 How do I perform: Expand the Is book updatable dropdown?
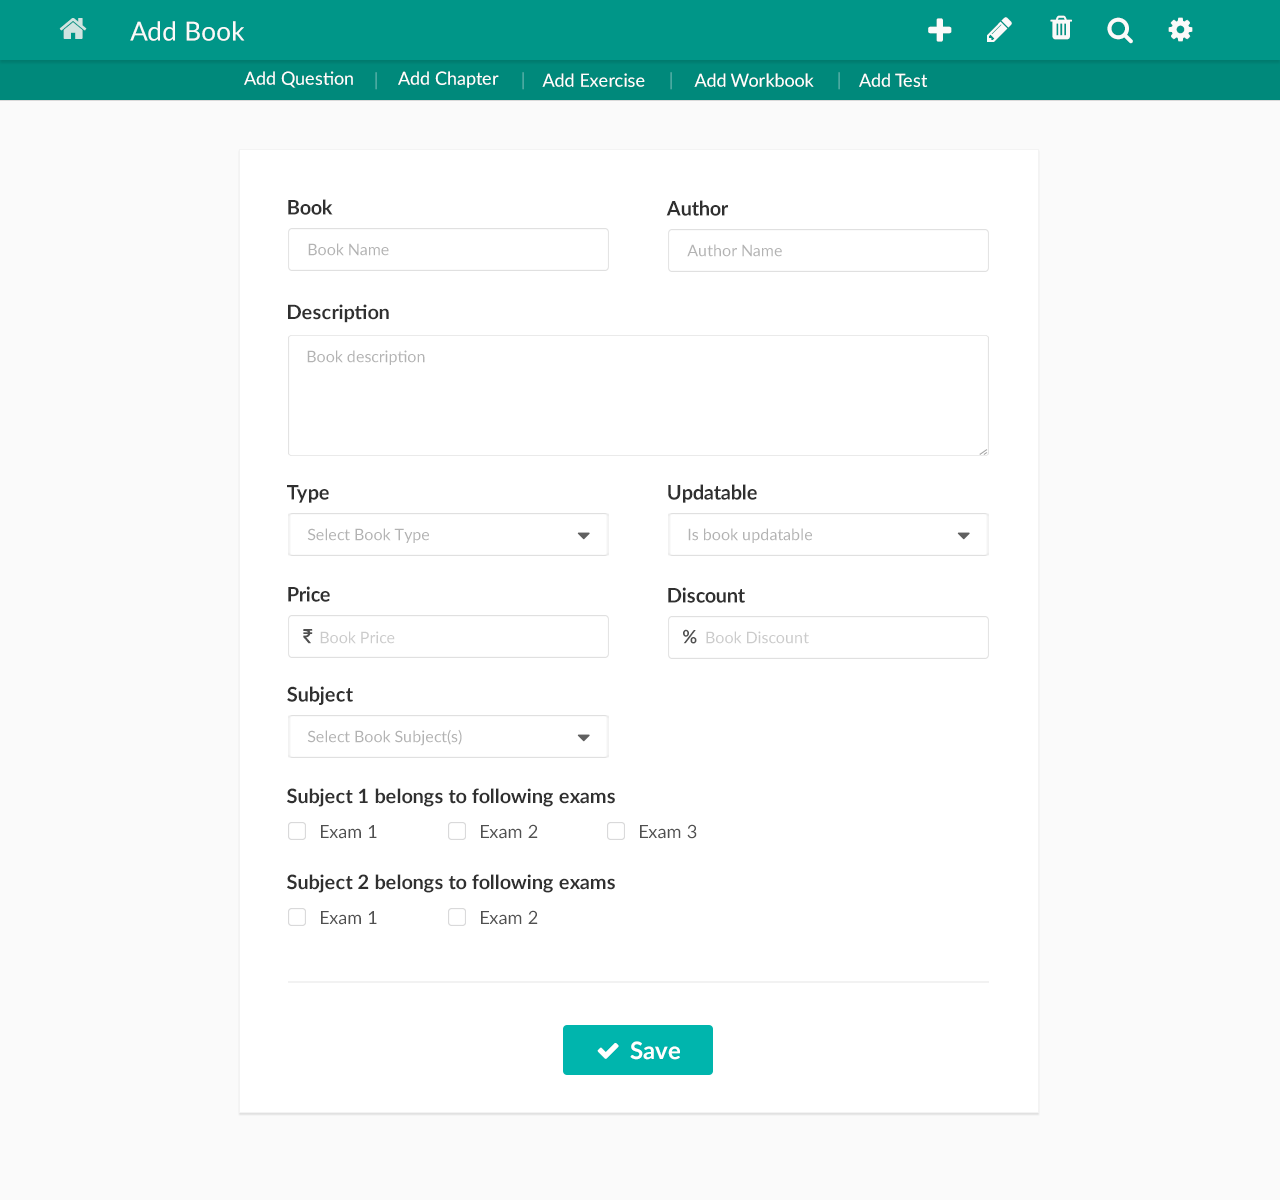click(x=828, y=535)
